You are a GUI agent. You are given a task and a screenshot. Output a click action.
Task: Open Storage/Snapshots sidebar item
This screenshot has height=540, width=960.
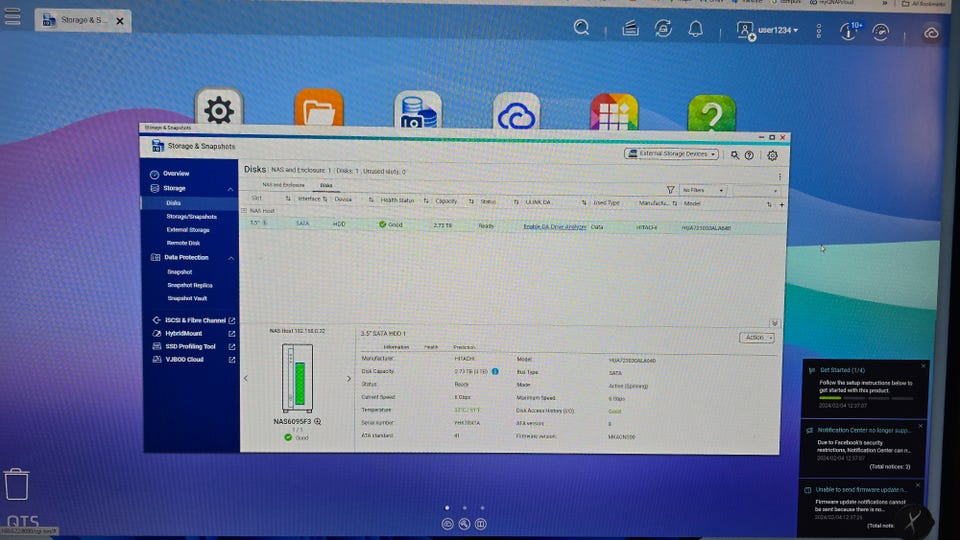pyautogui.click(x=191, y=216)
